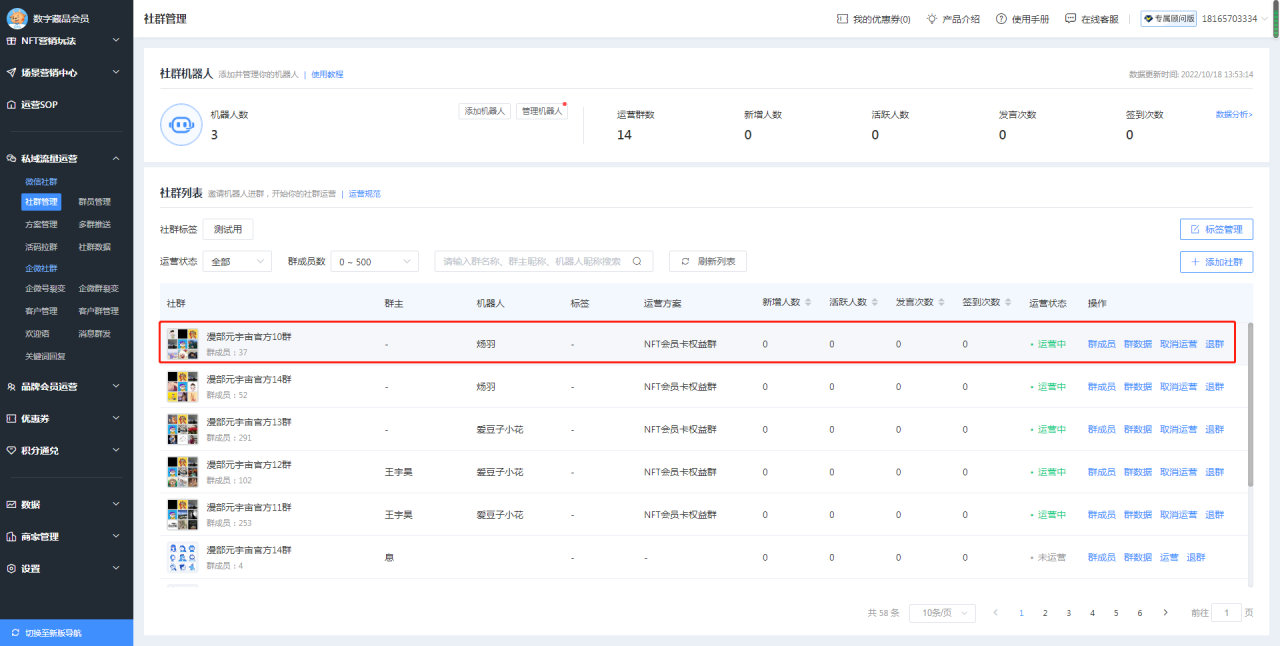Click the magnifier icon in the search box

pos(637,261)
